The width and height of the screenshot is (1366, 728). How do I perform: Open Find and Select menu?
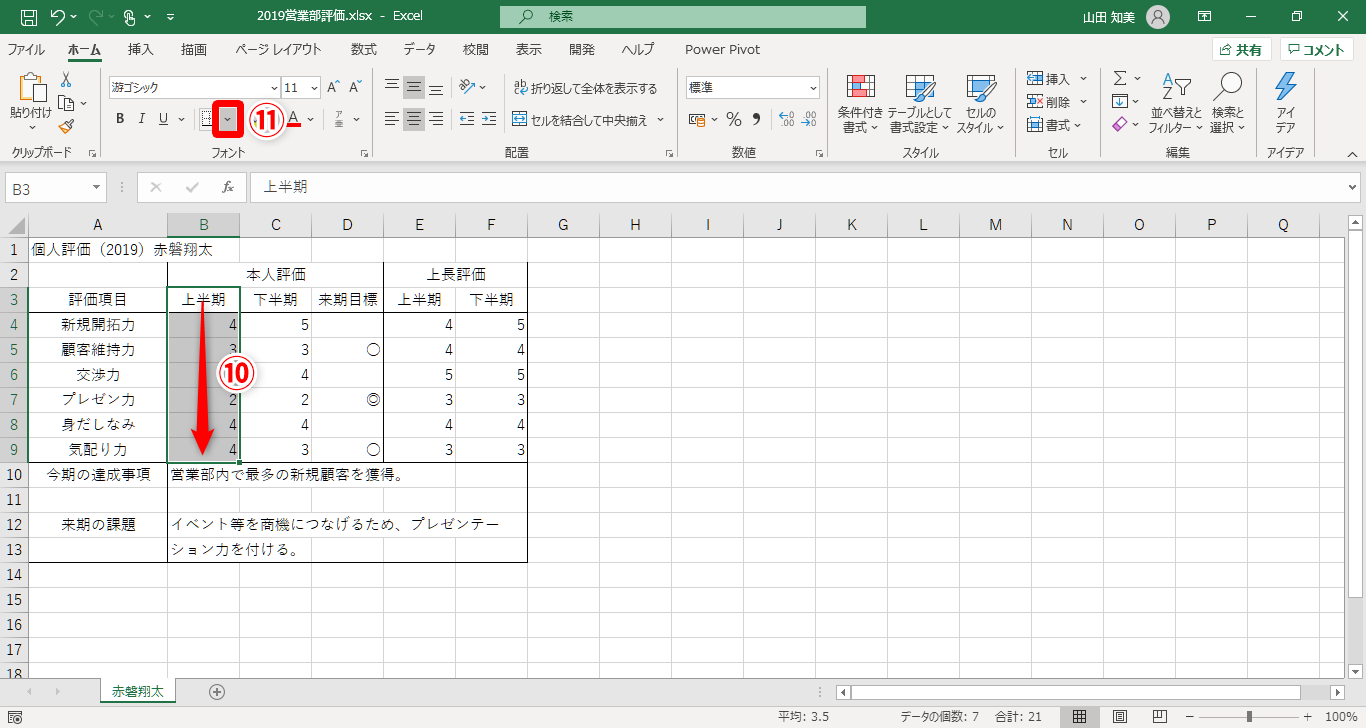pos(1227,104)
